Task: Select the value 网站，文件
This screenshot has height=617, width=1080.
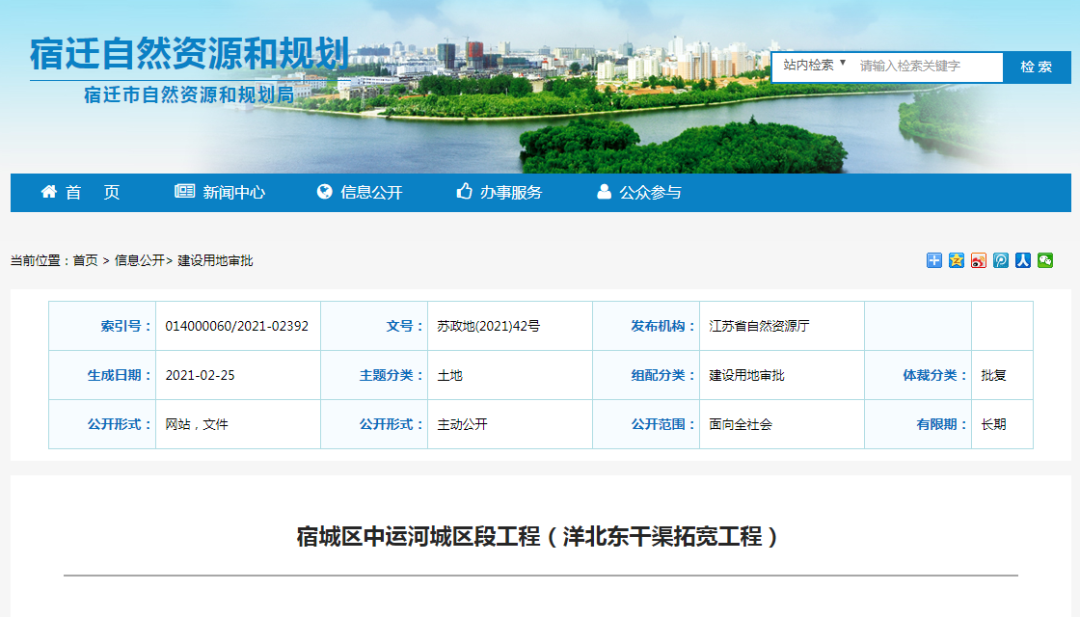Action: tap(196, 424)
